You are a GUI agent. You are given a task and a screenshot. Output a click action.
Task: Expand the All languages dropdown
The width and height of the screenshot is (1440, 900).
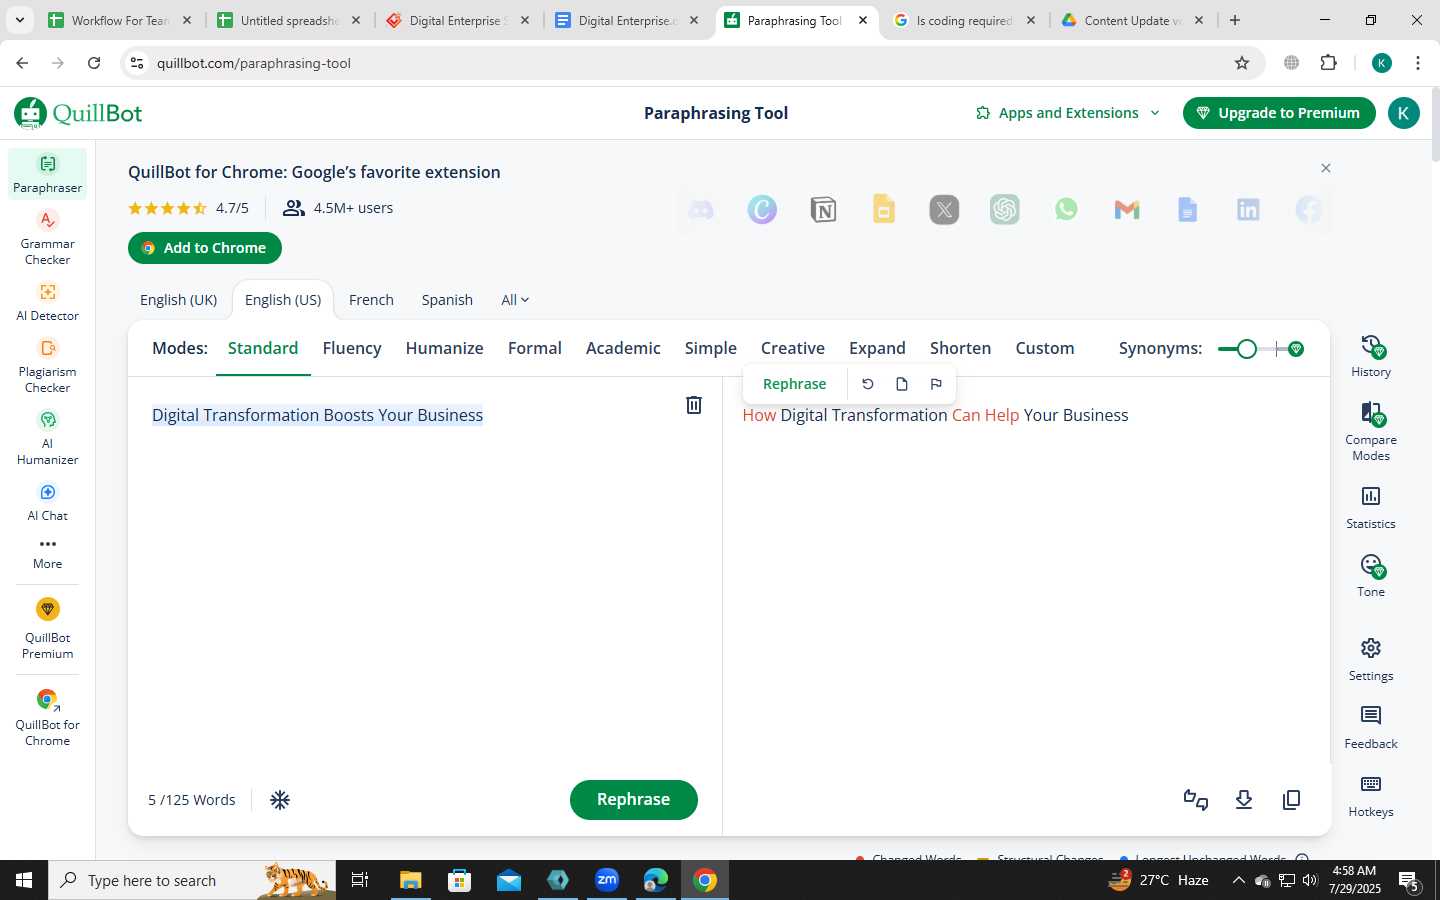click(x=515, y=300)
